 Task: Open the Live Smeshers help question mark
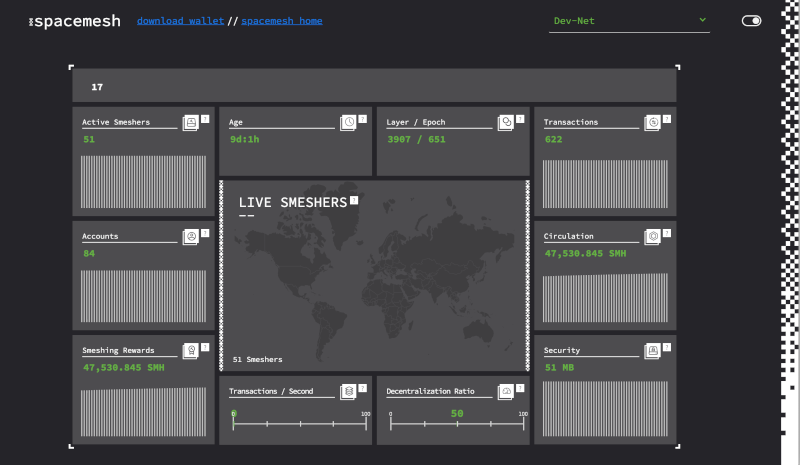point(354,201)
